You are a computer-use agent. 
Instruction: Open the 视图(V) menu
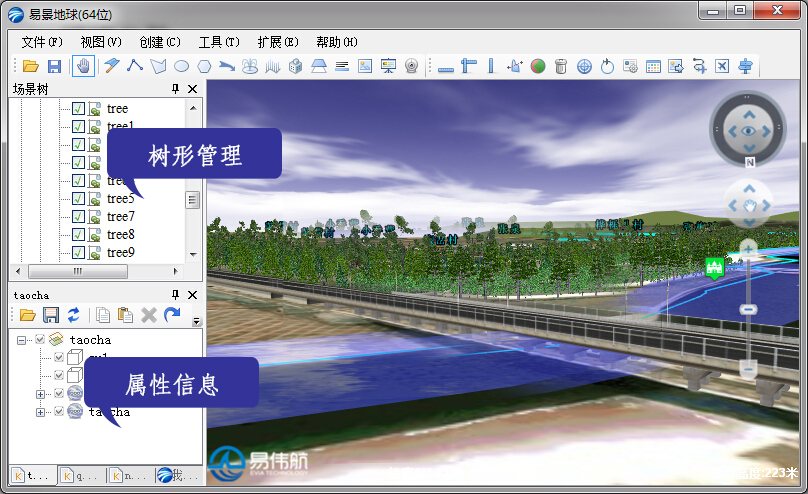pyautogui.click(x=101, y=42)
